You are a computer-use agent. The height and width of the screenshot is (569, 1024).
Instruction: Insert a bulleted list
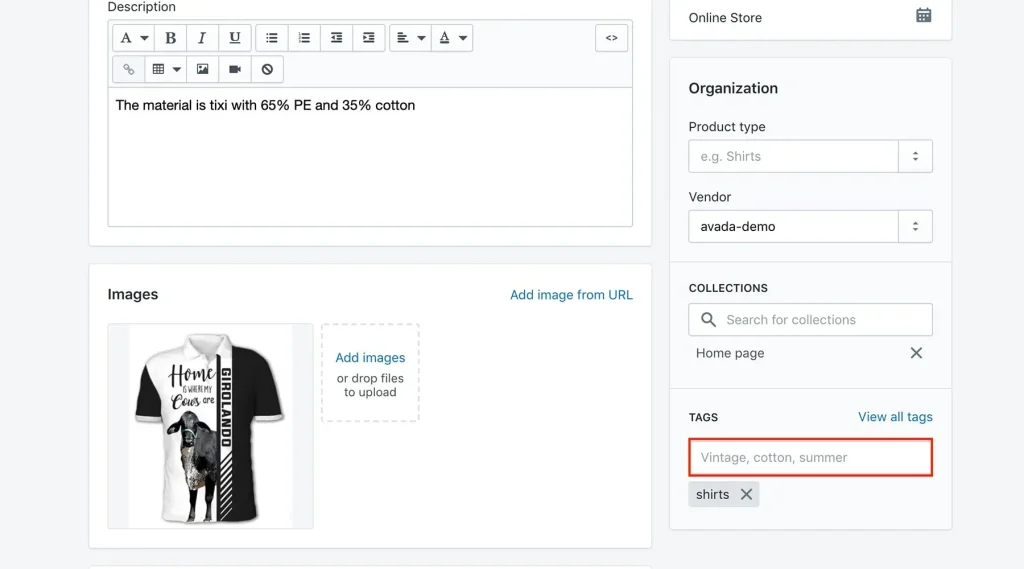pyautogui.click(x=272, y=38)
